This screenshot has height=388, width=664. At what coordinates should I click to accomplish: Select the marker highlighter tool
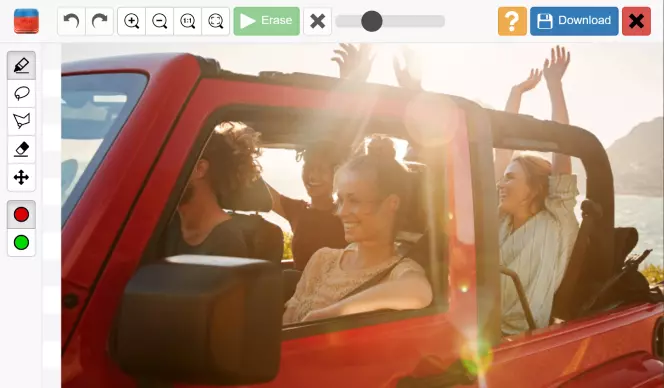(x=21, y=66)
